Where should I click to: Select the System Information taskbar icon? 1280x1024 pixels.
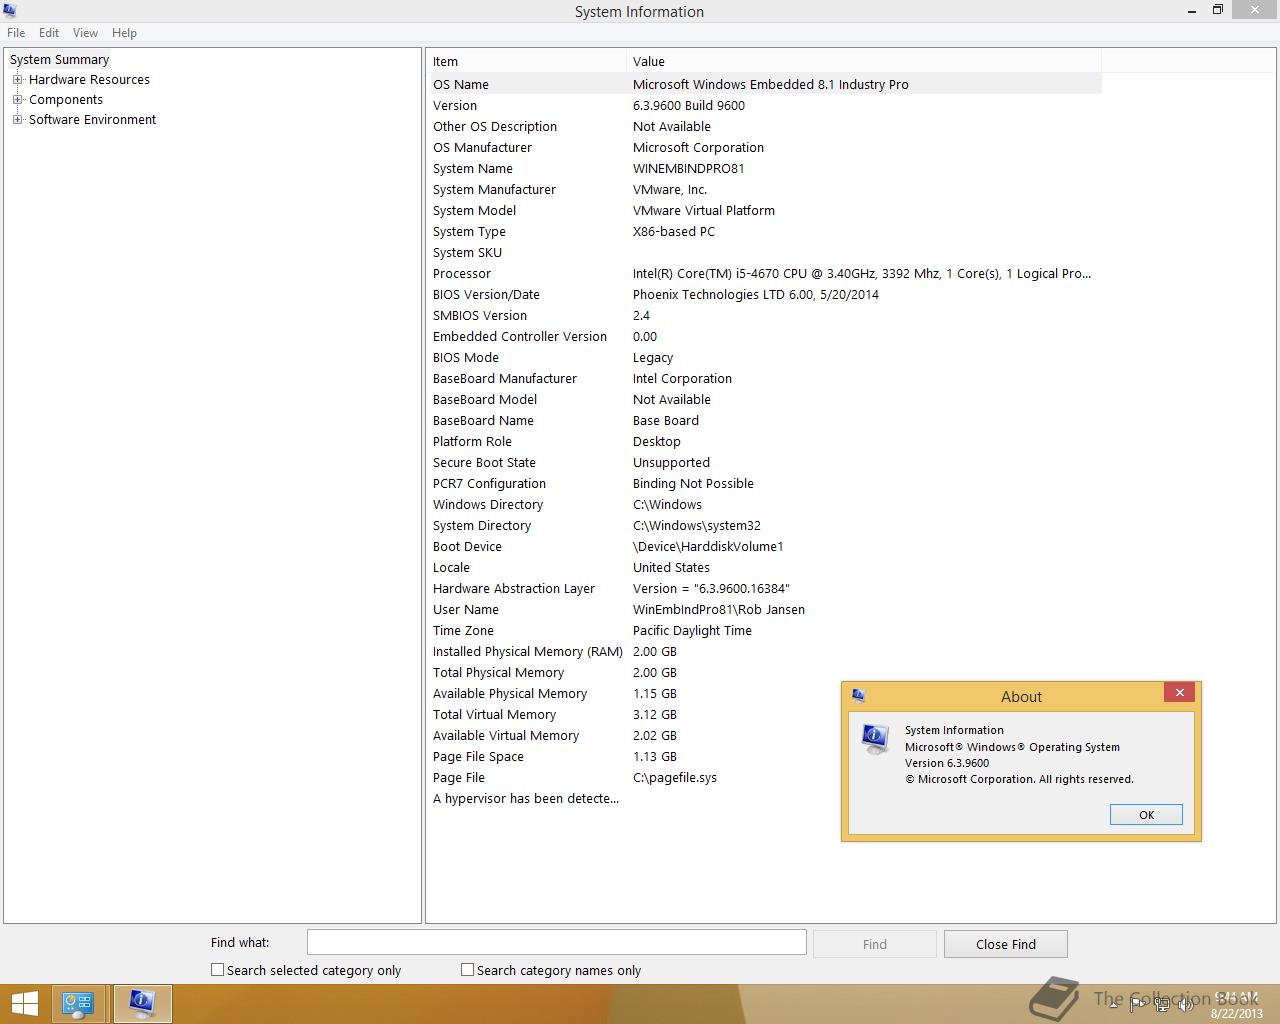142,1004
